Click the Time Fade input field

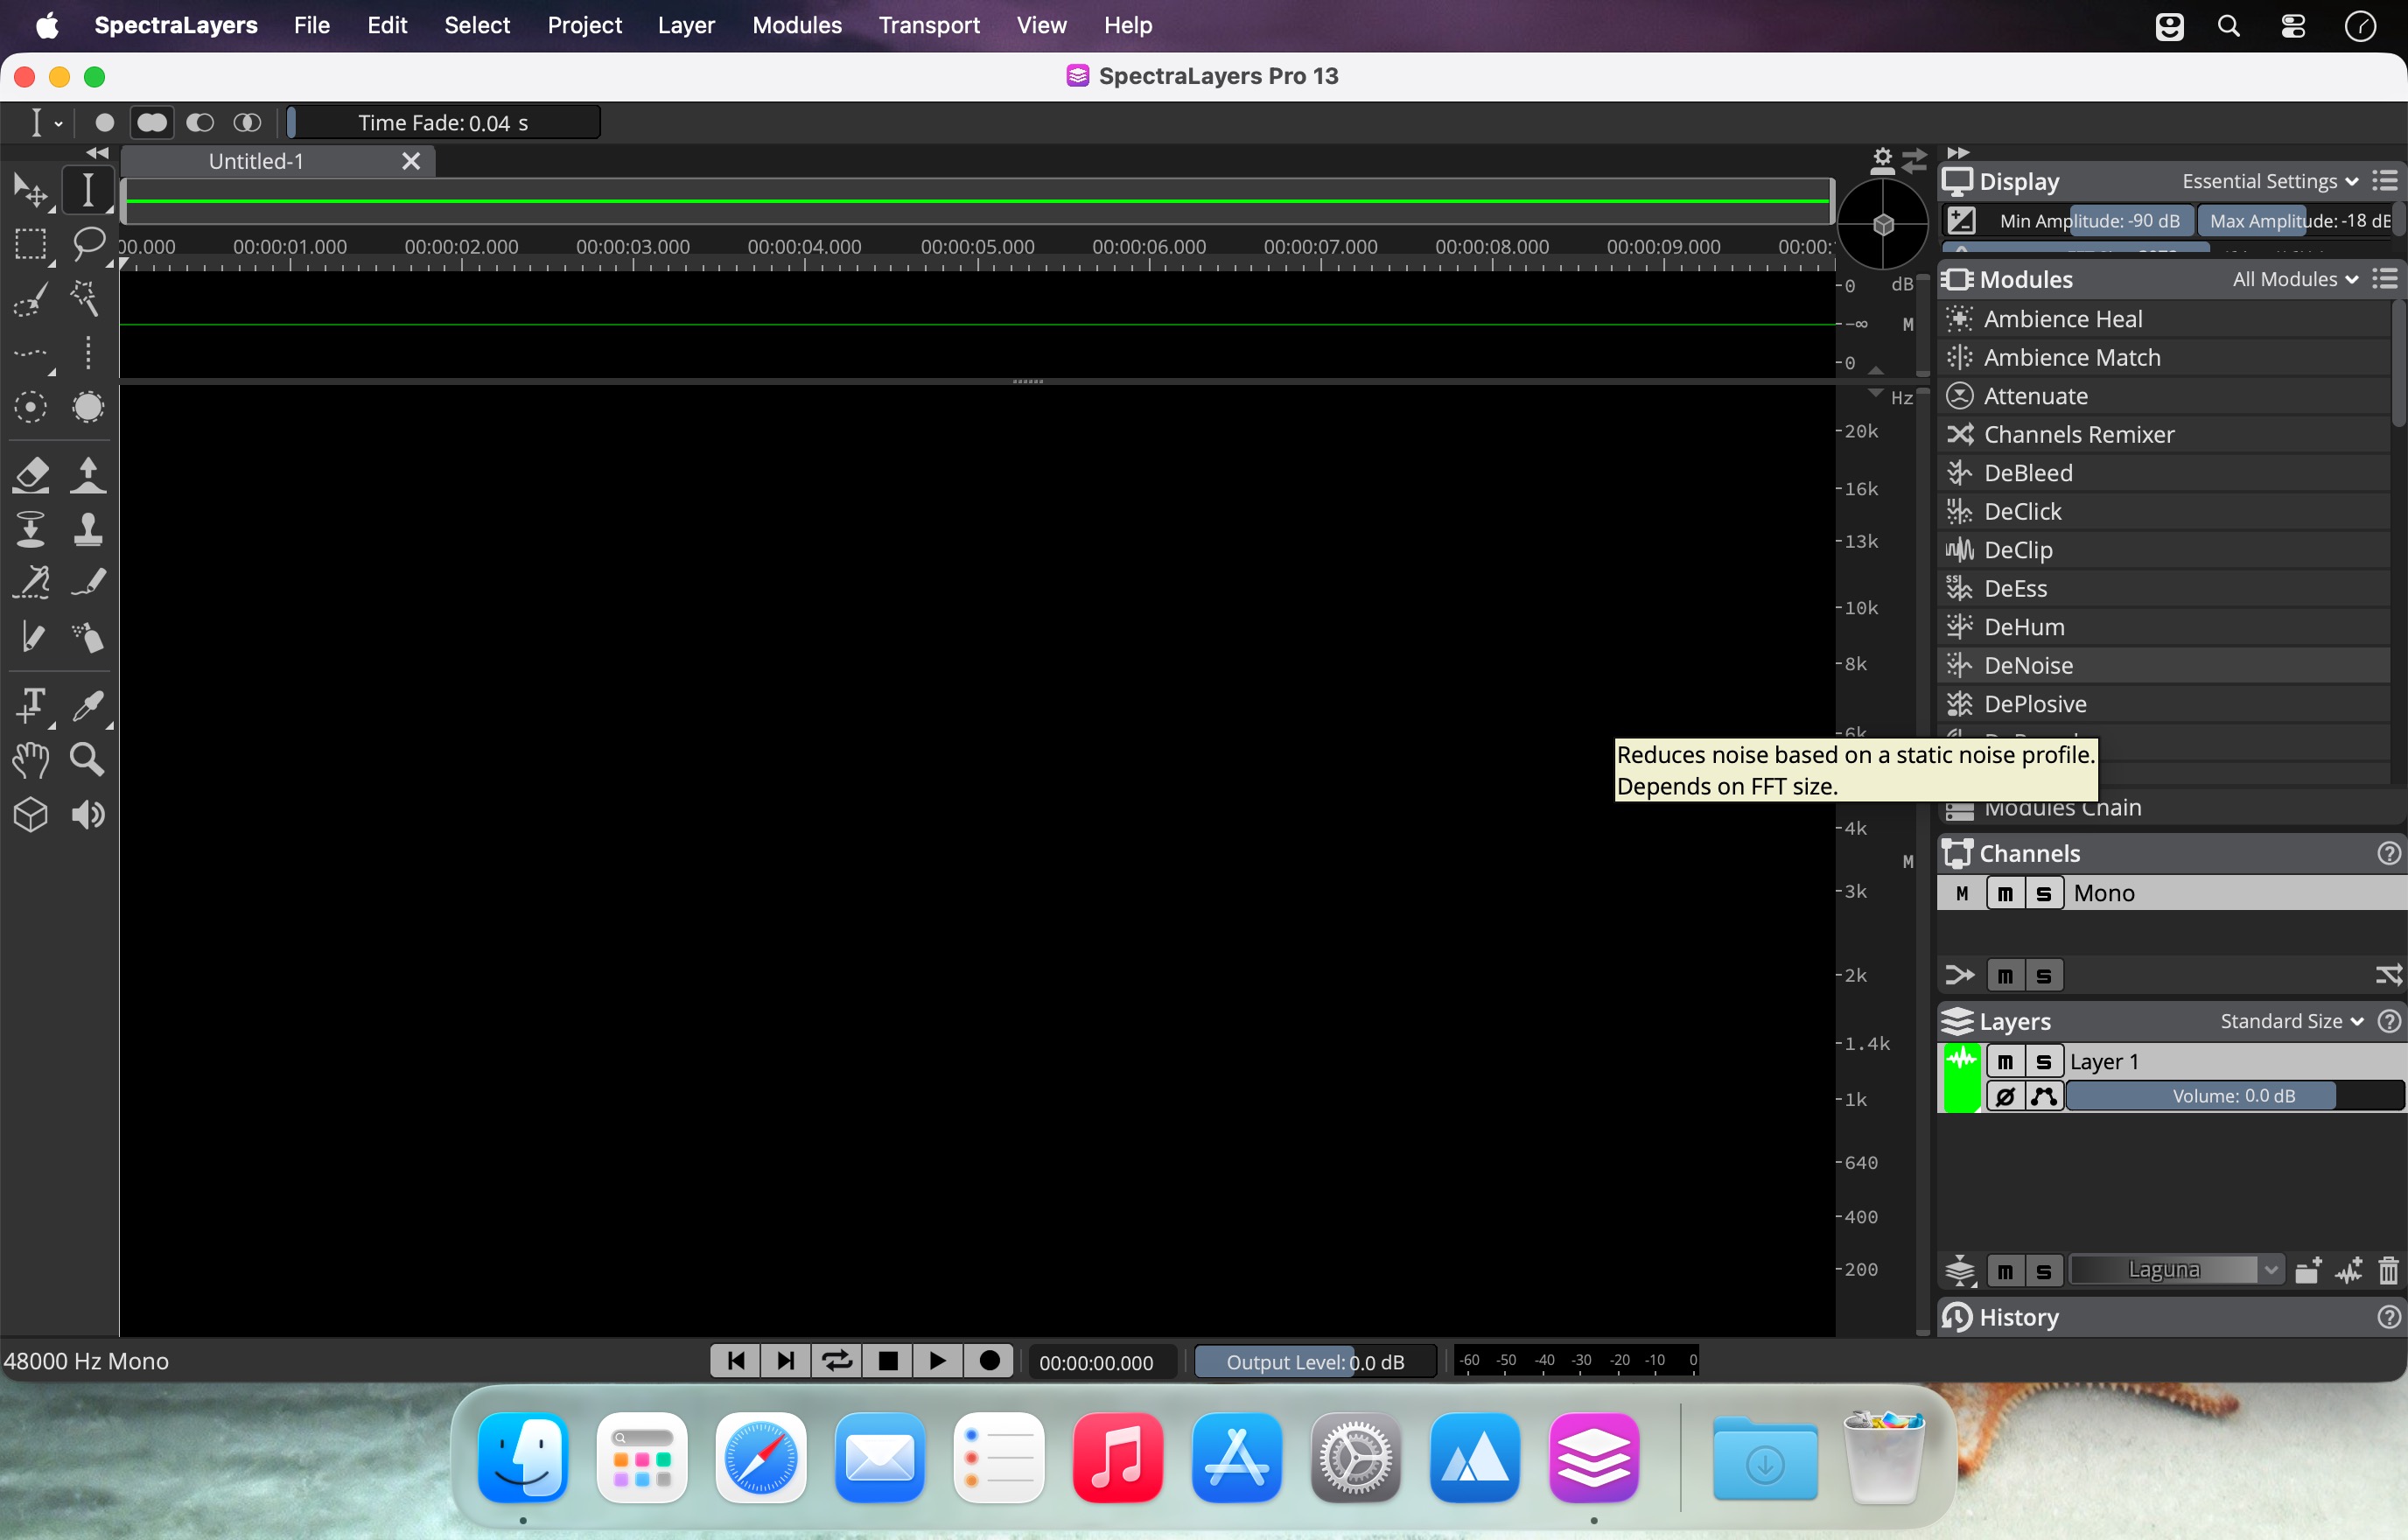click(443, 123)
